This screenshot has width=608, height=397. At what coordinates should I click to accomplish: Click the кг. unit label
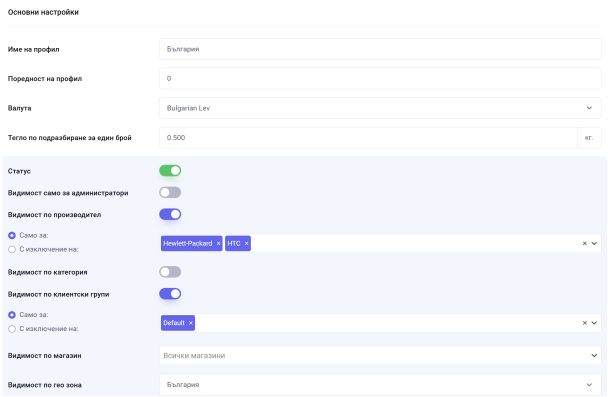point(589,138)
